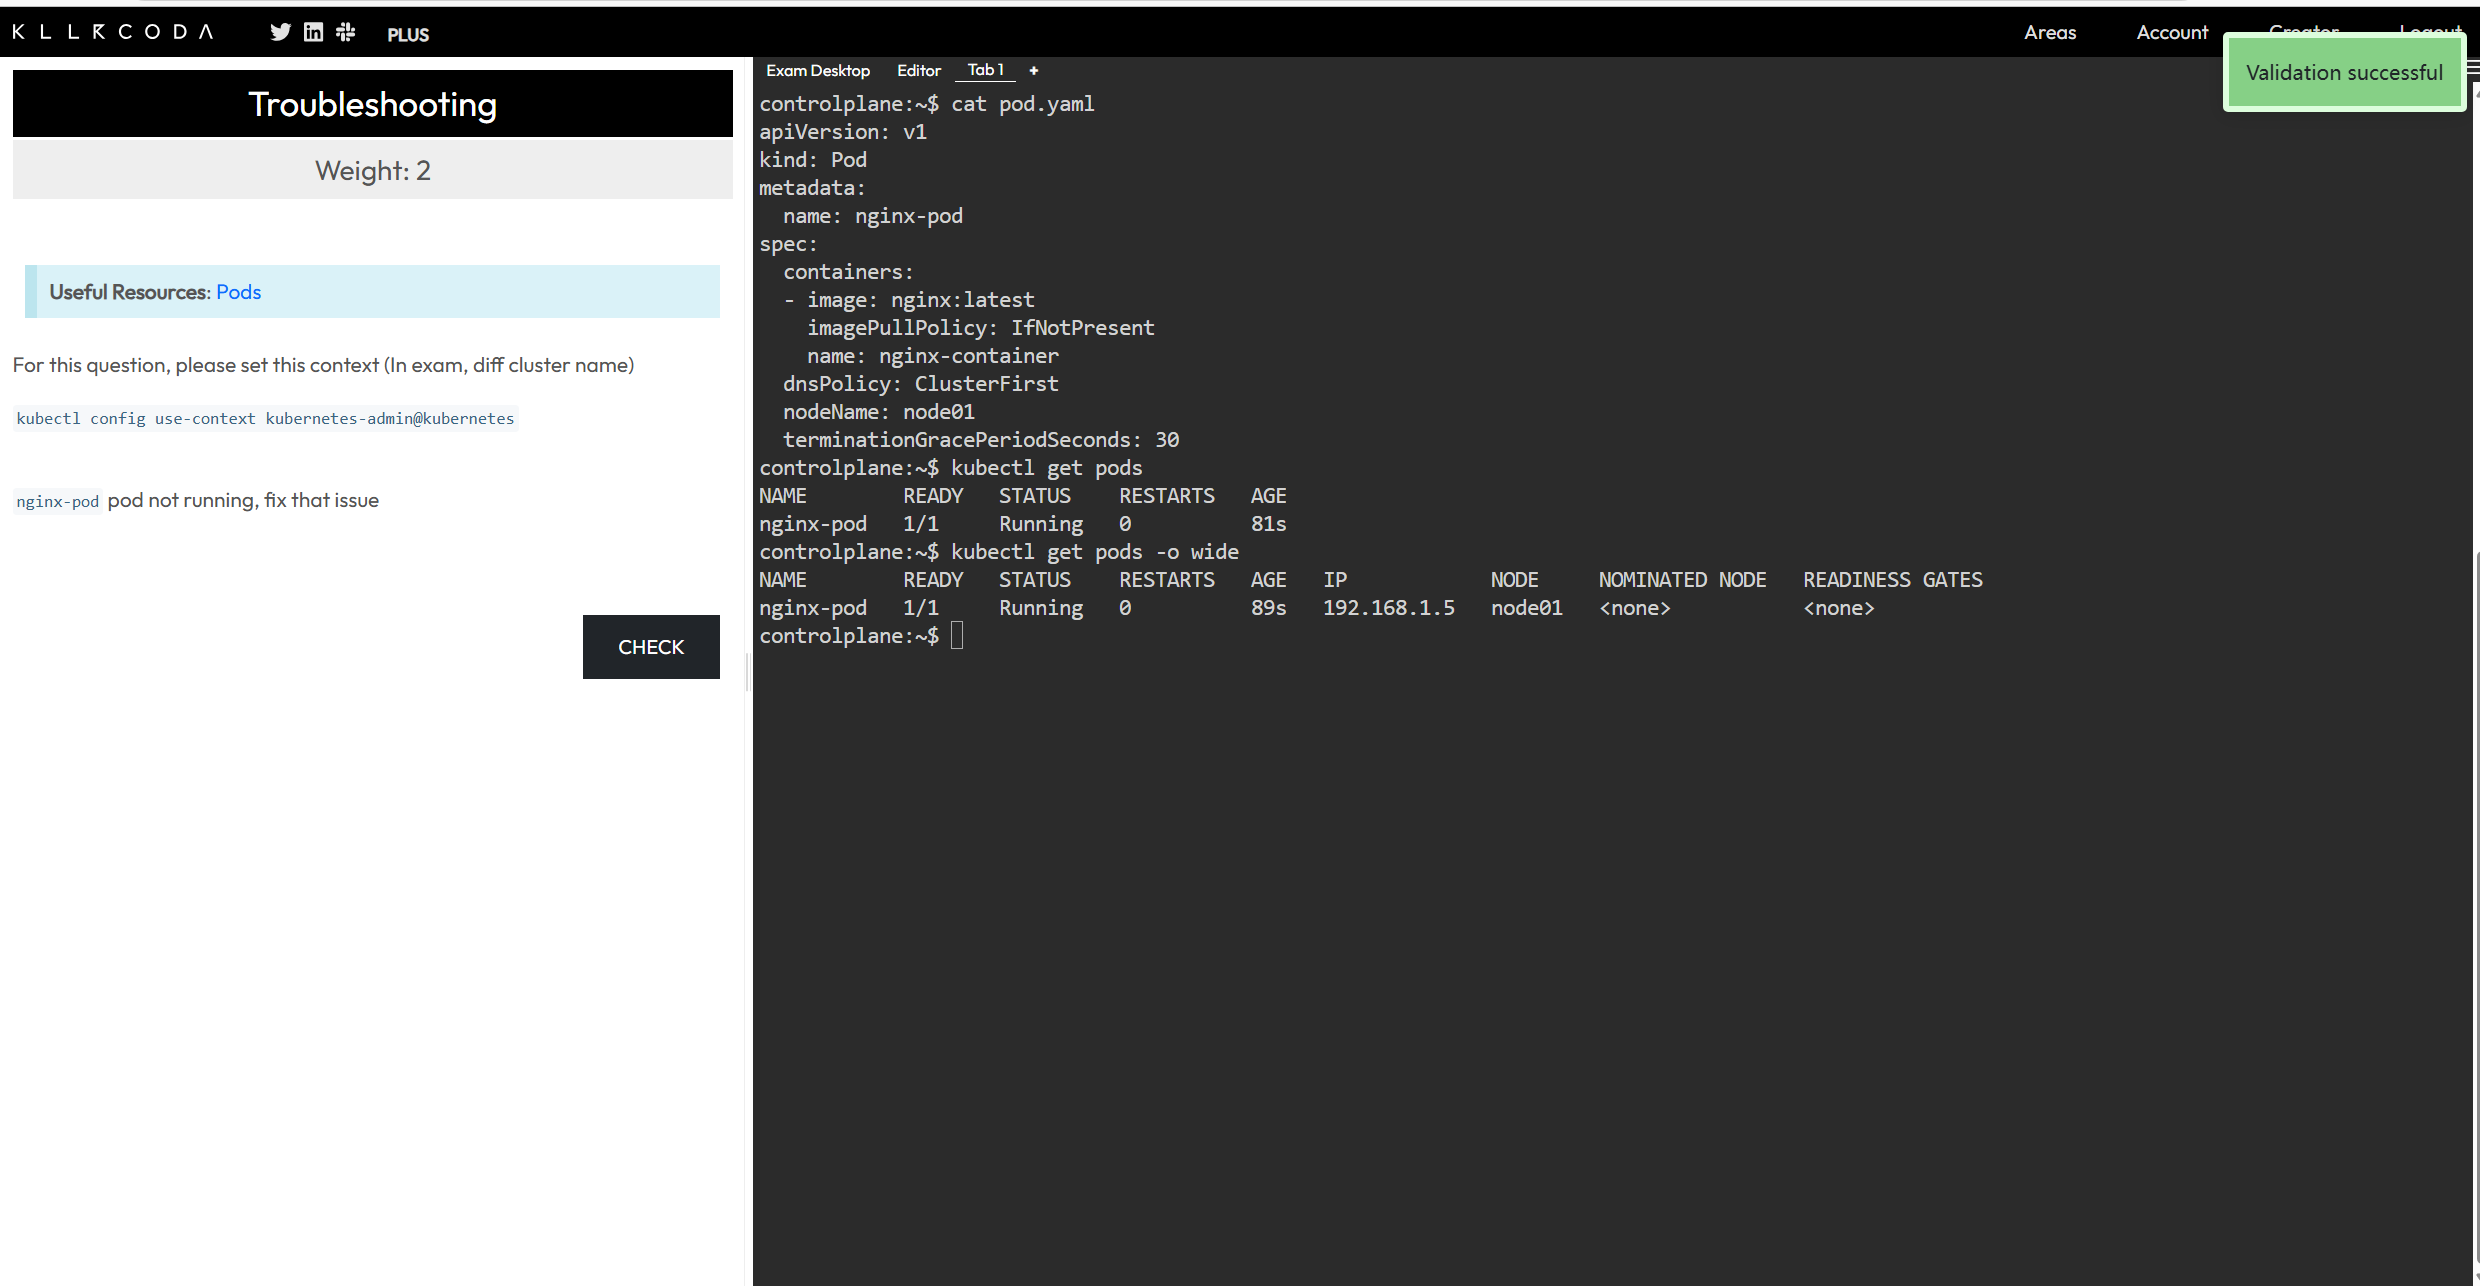This screenshot has height=1286, width=2480.
Task: Open the Pods useful resource link
Action: click(x=238, y=292)
